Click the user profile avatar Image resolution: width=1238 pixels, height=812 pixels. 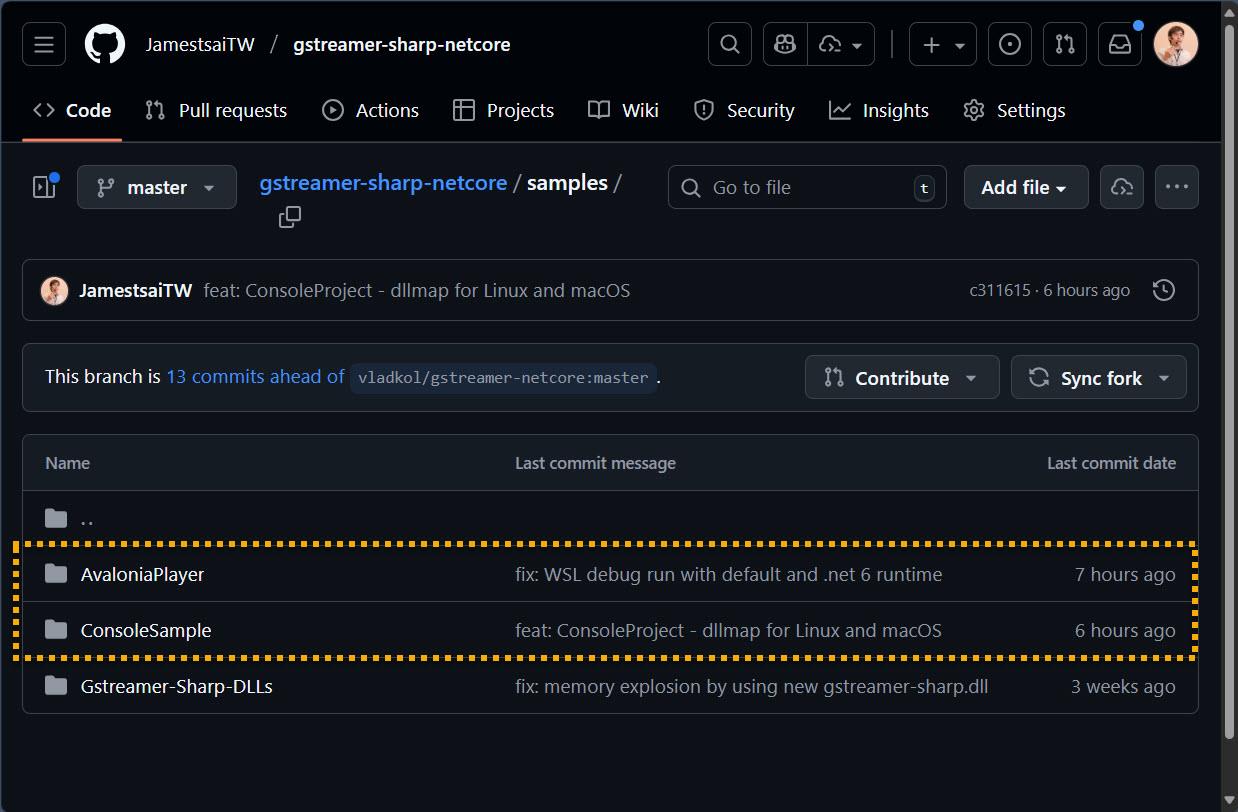coord(1176,45)
